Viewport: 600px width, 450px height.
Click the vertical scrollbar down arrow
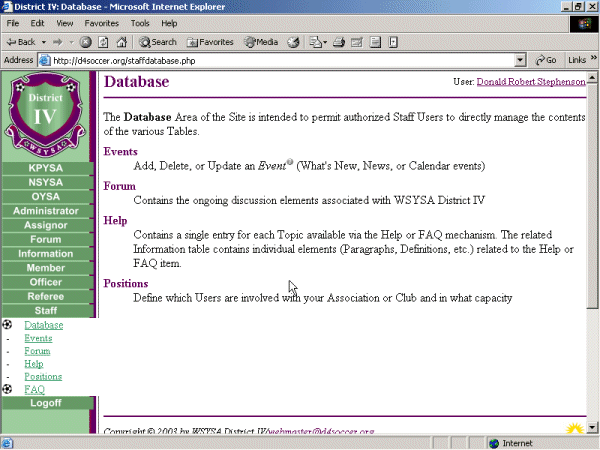[593, 427]
